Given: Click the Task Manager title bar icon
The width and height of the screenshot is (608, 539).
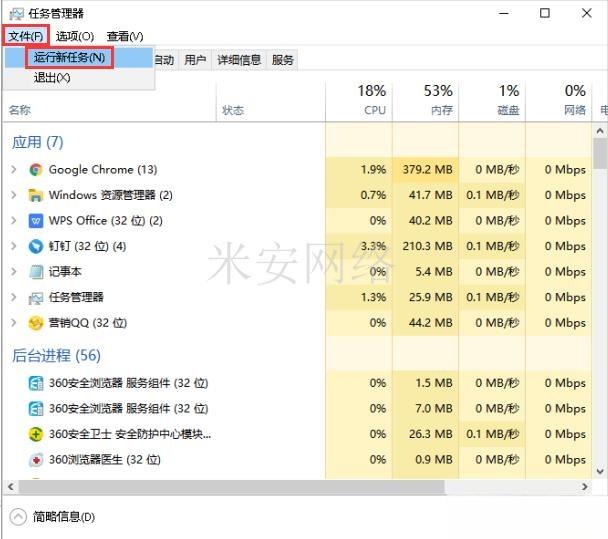Looking at the screenshot, I should (16, 14).
